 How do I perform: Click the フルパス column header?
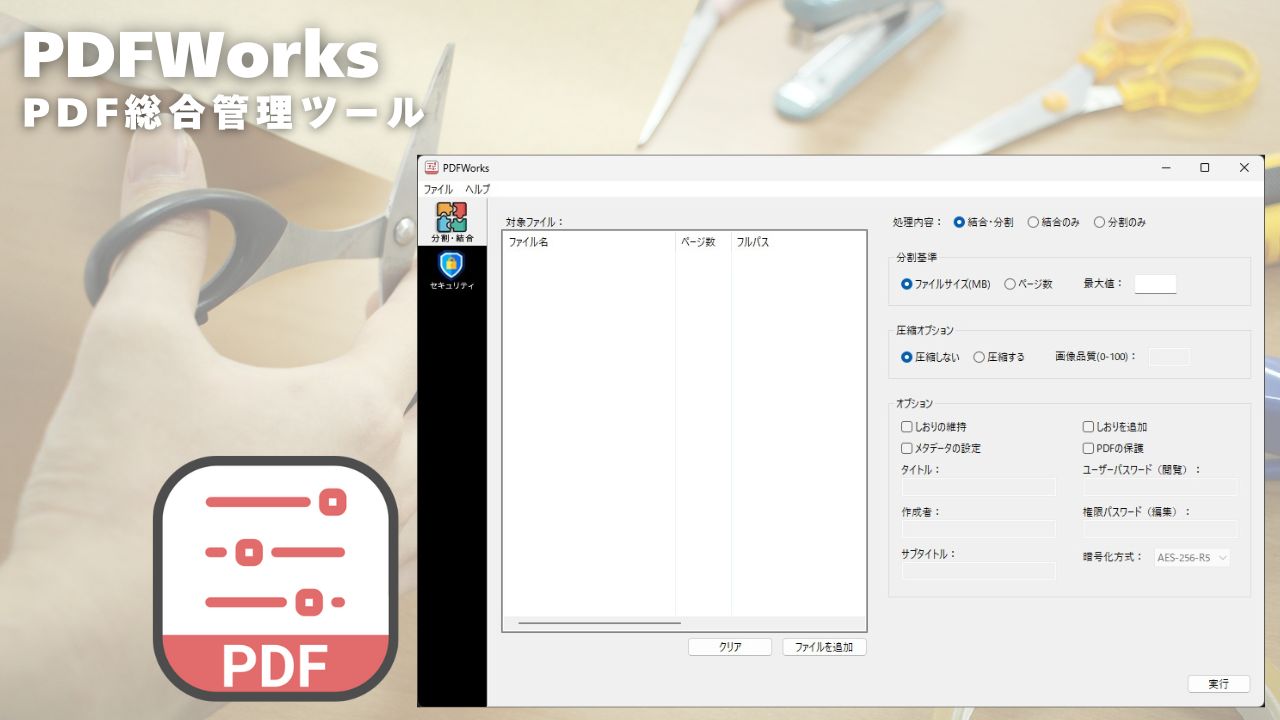[x=798, y=242]
